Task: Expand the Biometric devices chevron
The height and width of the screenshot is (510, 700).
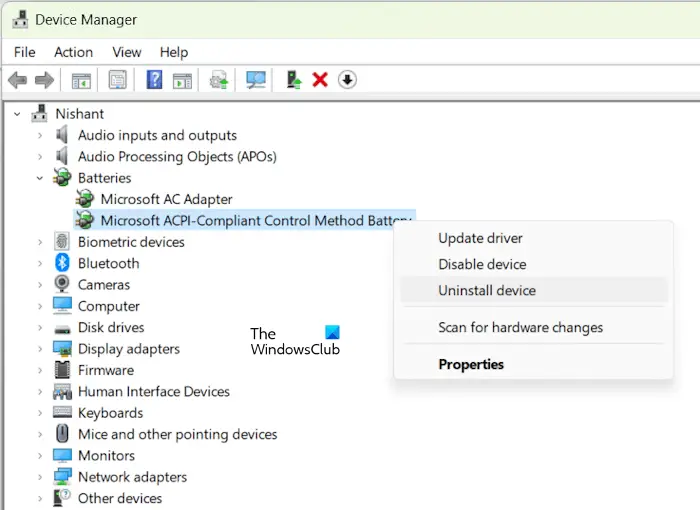Action: (40, 242)
